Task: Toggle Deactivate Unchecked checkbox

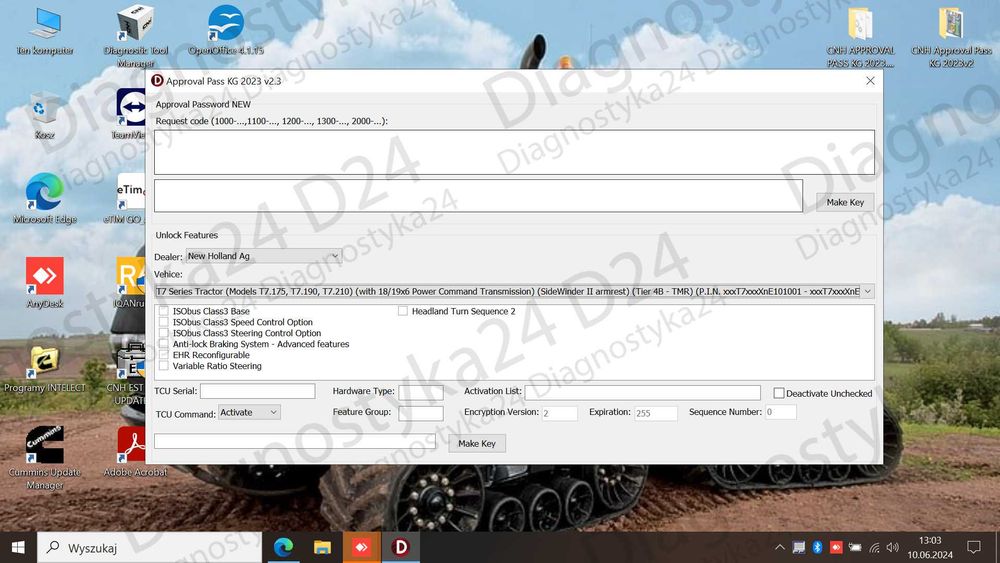Action: [x=779, y=393]
